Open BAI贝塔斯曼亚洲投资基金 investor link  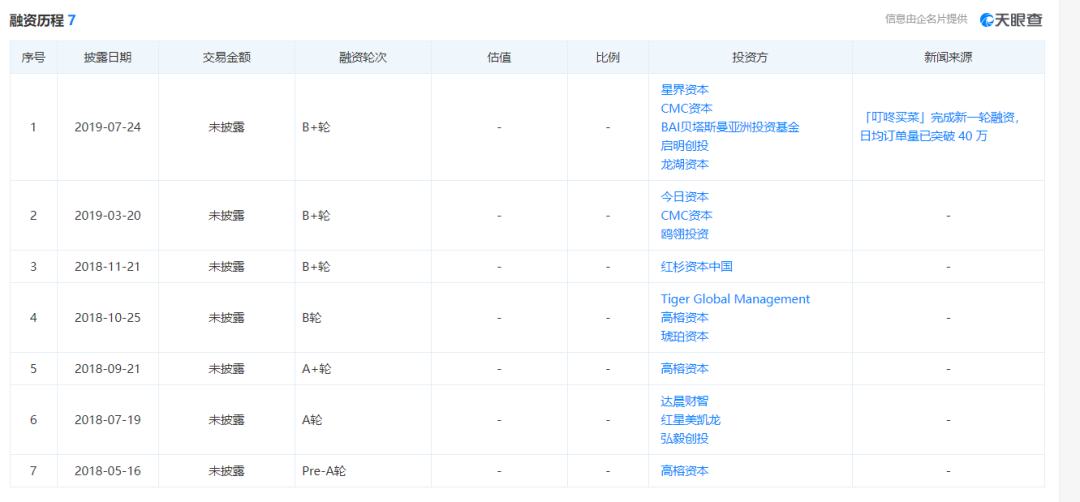point(730,127)
